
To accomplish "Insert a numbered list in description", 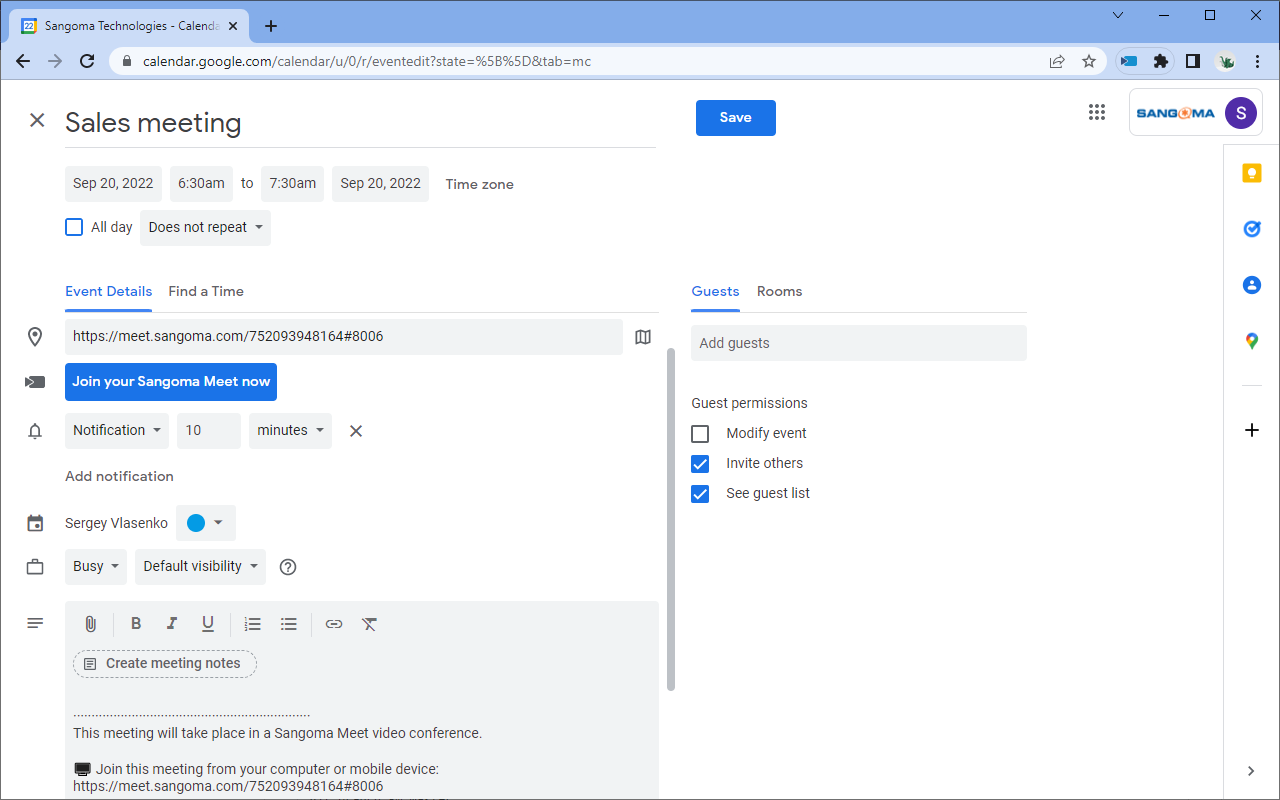I will click(x=253, y=624).
